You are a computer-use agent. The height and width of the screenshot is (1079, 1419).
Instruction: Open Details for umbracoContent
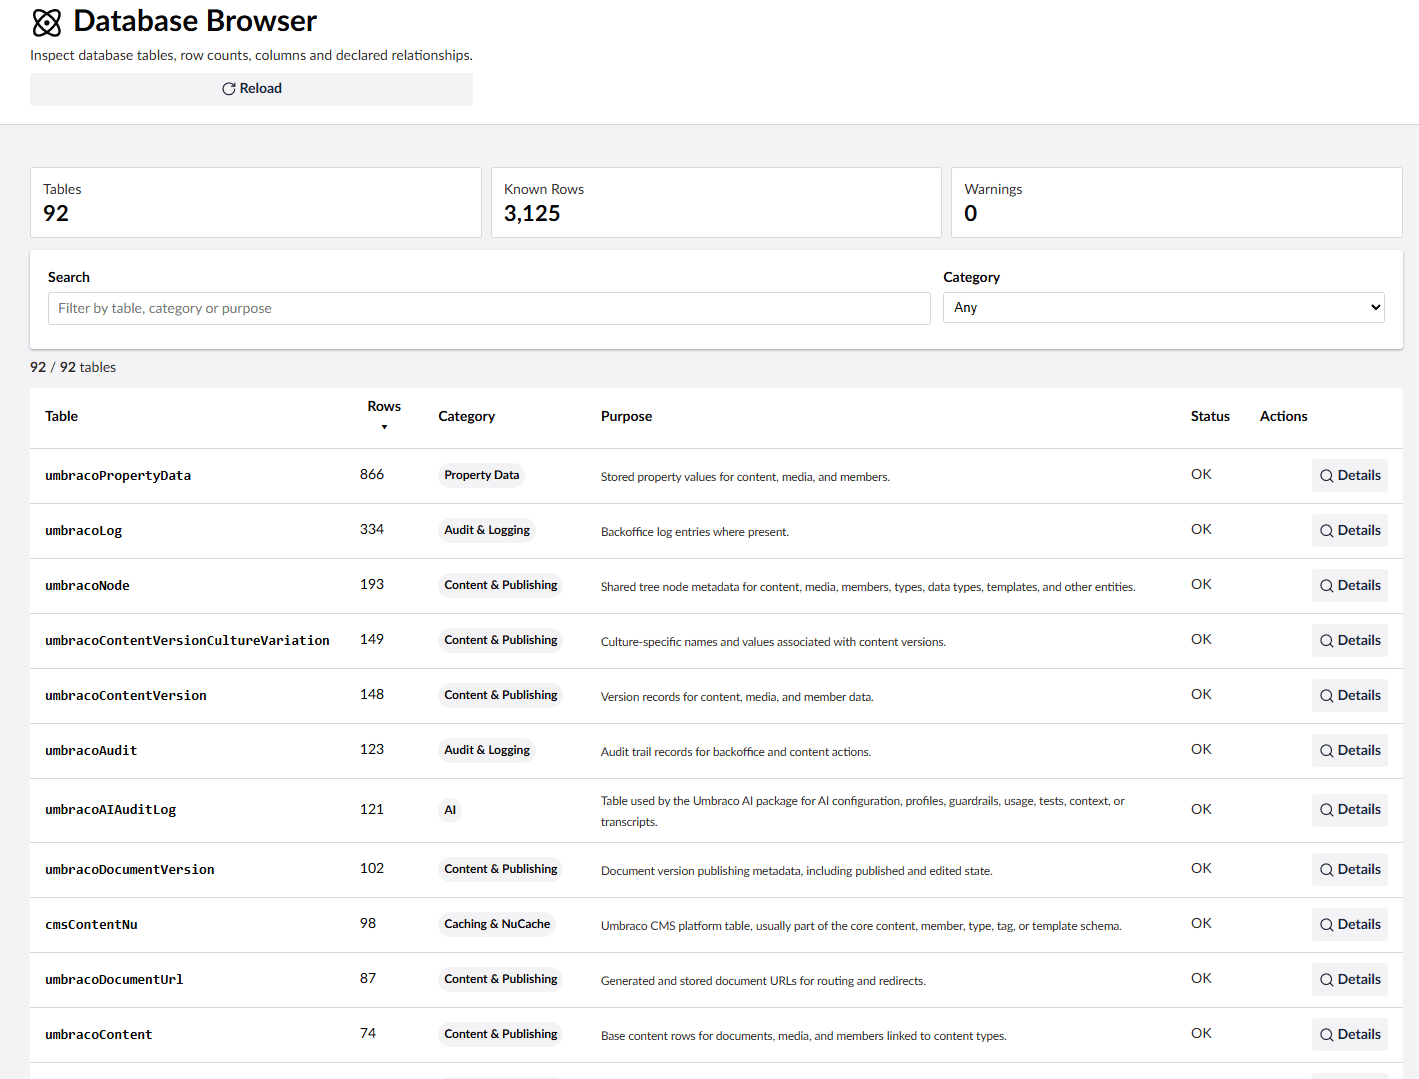[x=1349, y=1034]
